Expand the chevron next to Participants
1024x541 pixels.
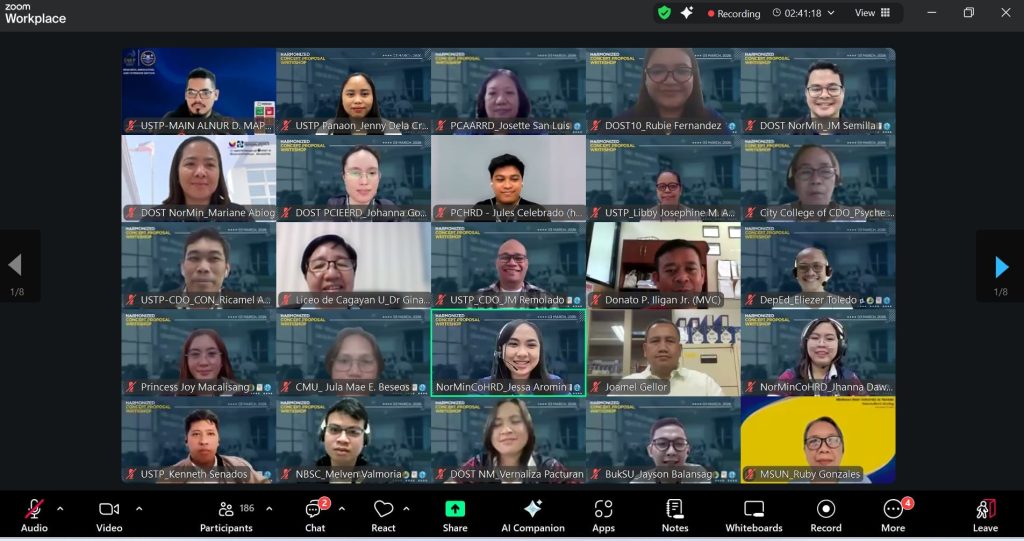click(x=269, y=508)
